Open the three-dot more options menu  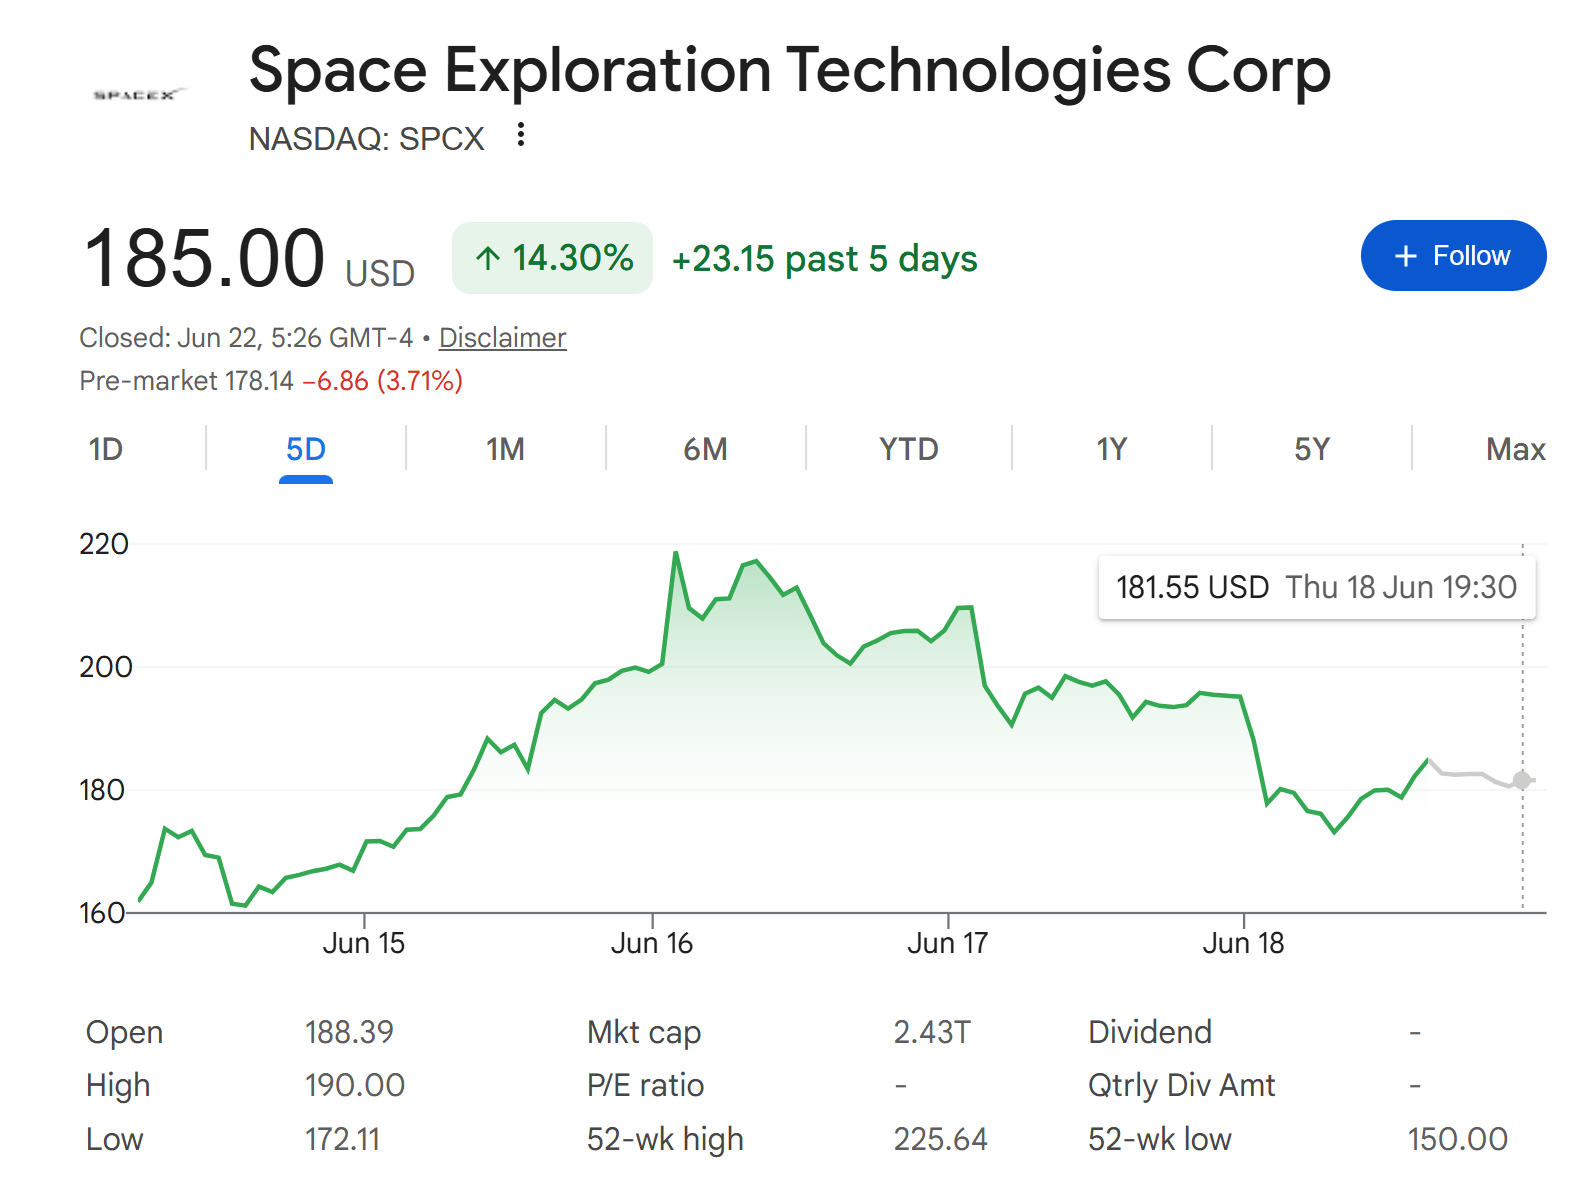click(x=520, y=135)
